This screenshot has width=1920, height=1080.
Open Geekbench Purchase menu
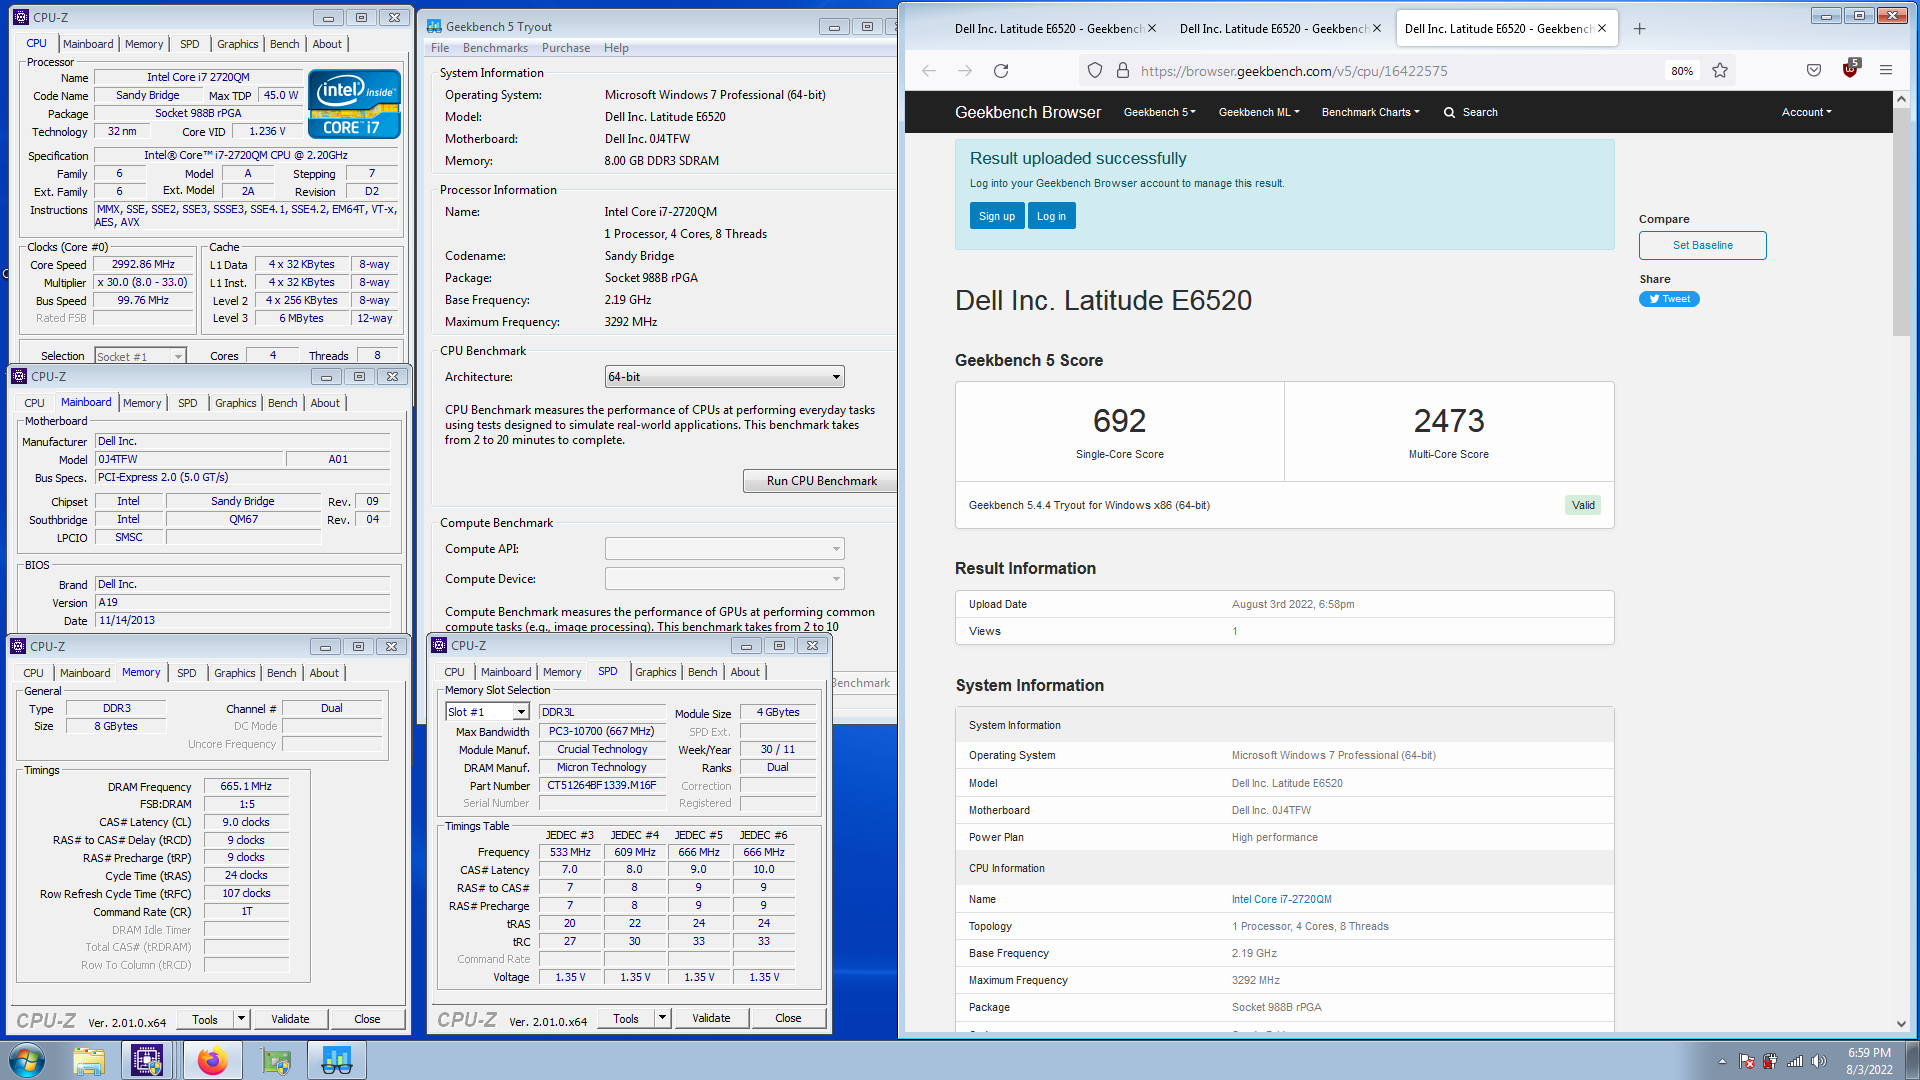pyautogui.click(x=566, y=48)
